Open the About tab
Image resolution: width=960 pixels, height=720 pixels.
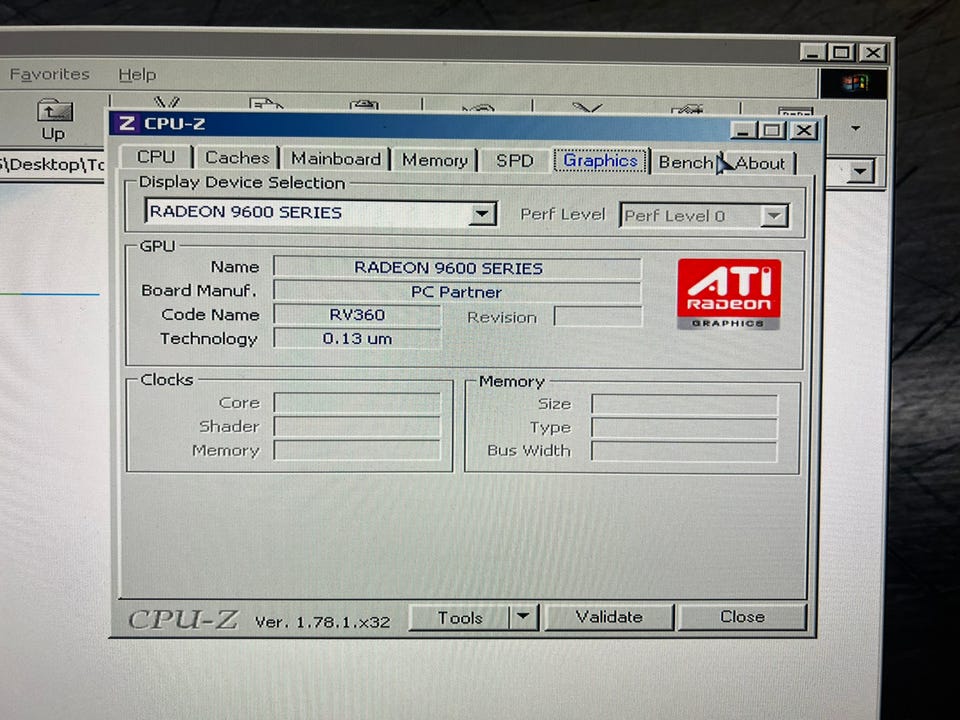pos(760,163)
